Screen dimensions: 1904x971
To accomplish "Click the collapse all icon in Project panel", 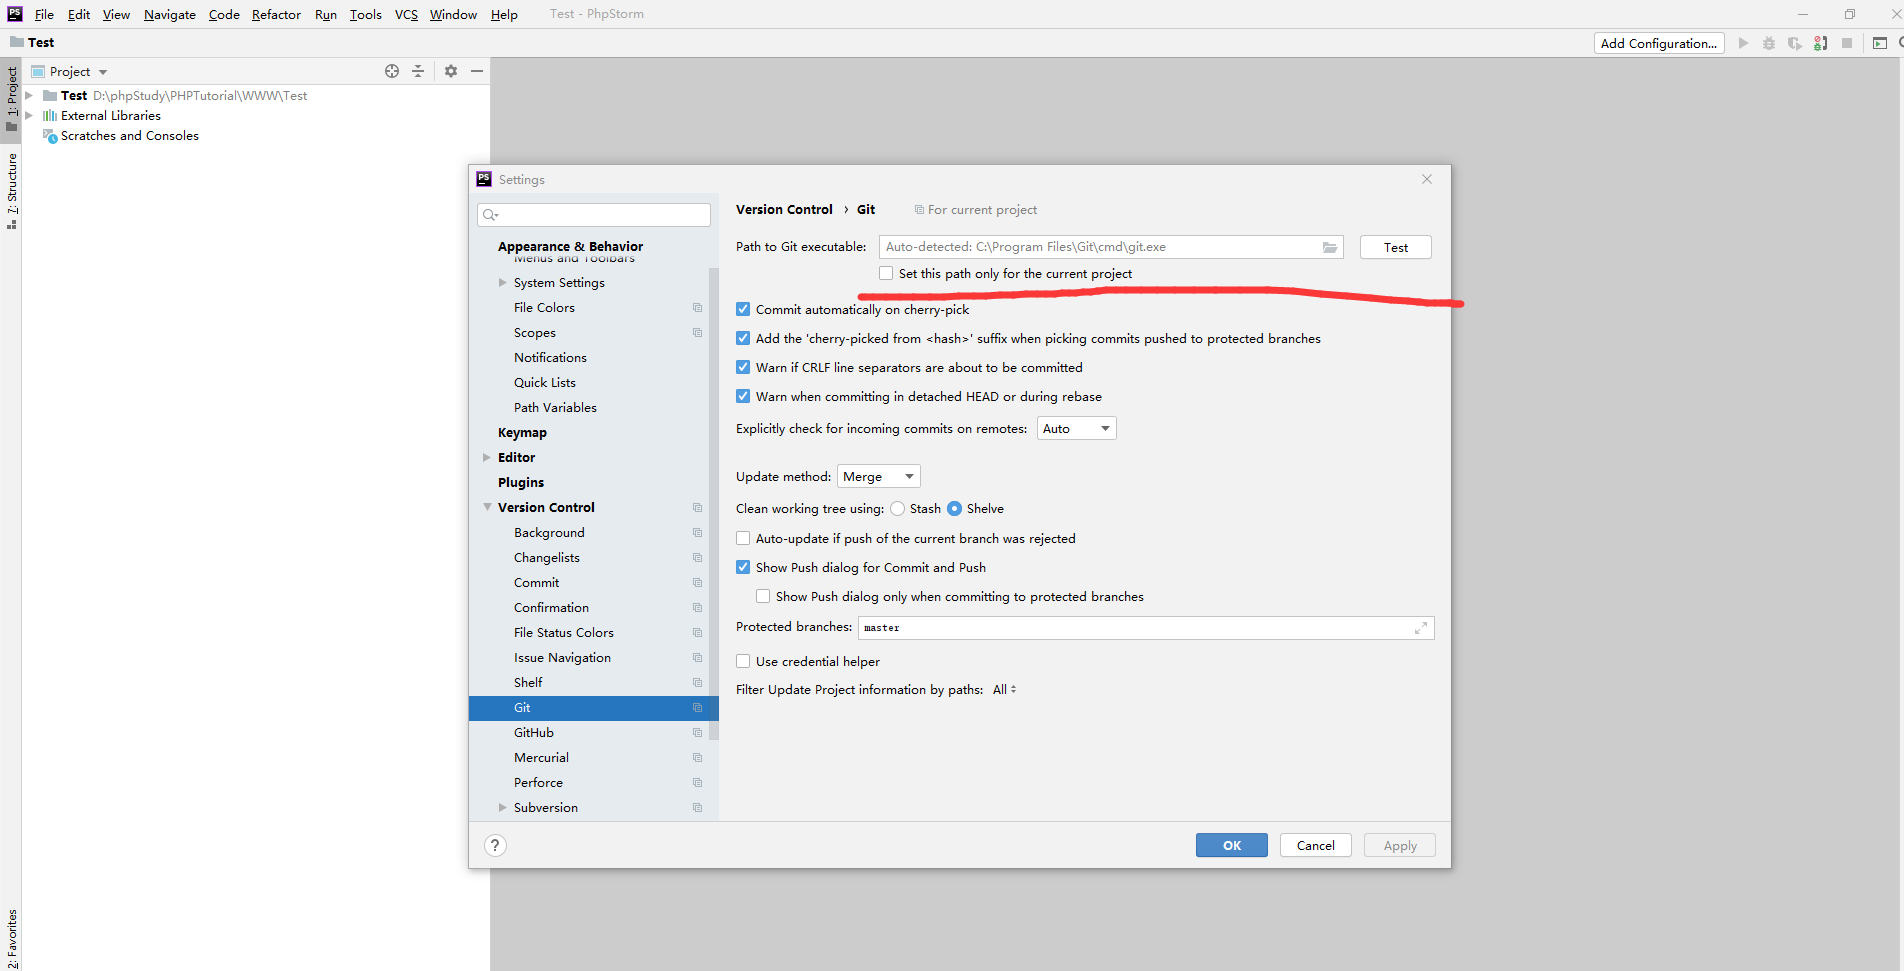I will point(418,71).
